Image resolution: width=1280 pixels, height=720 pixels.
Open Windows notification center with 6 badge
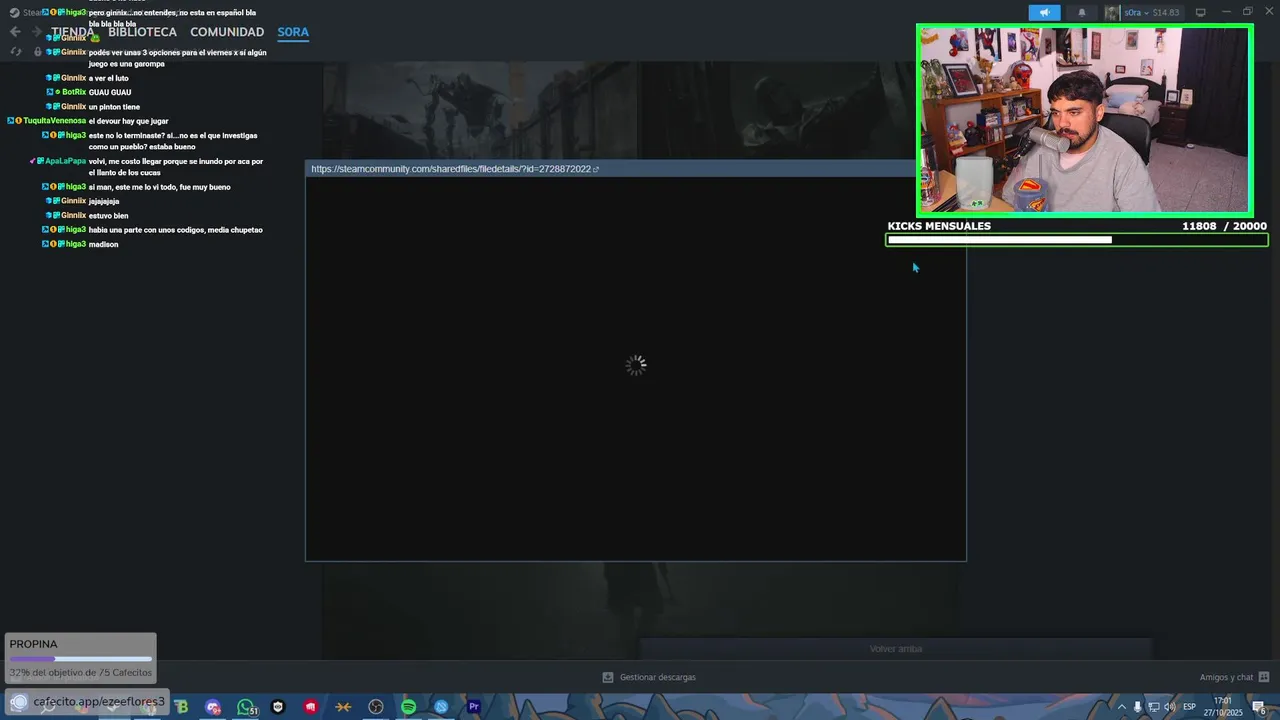1260,707
